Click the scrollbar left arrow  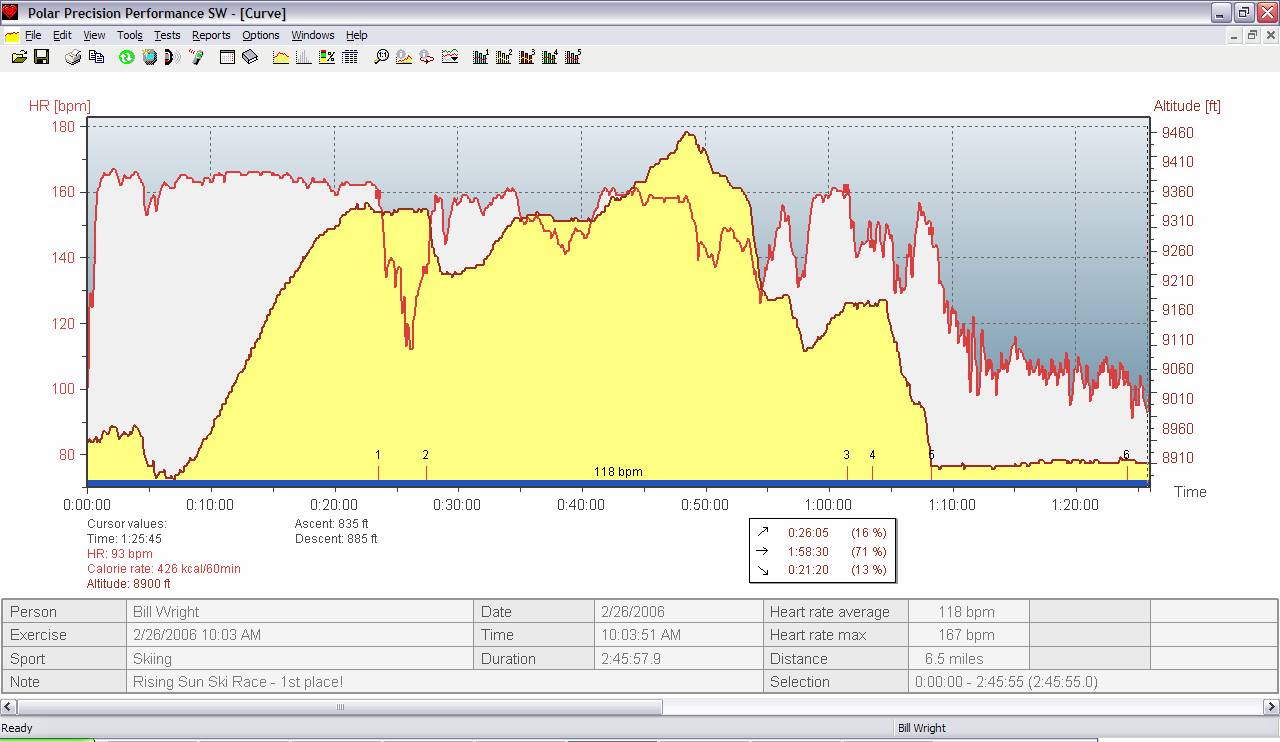[x=8, y=707]
